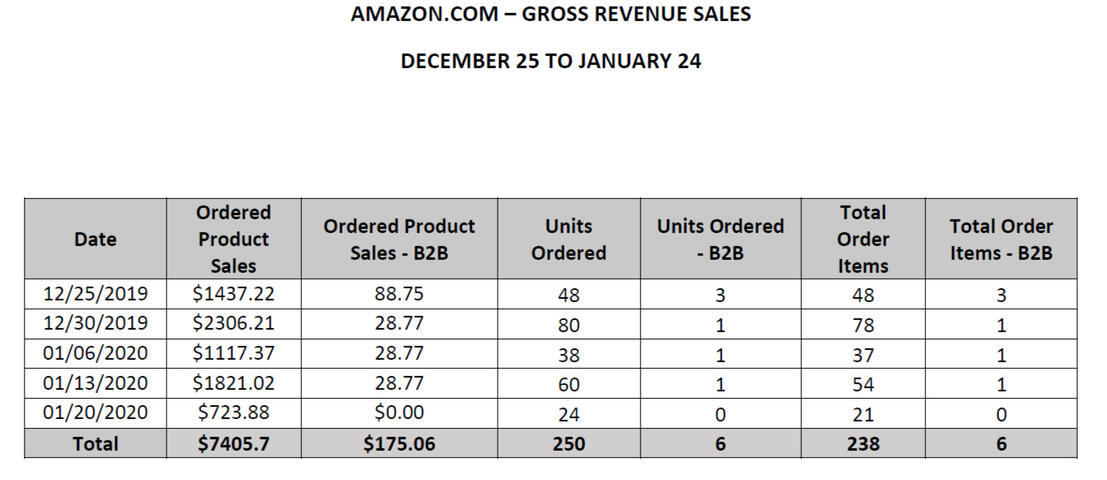Select the Units Ordered - B2B header

(720, 239)
